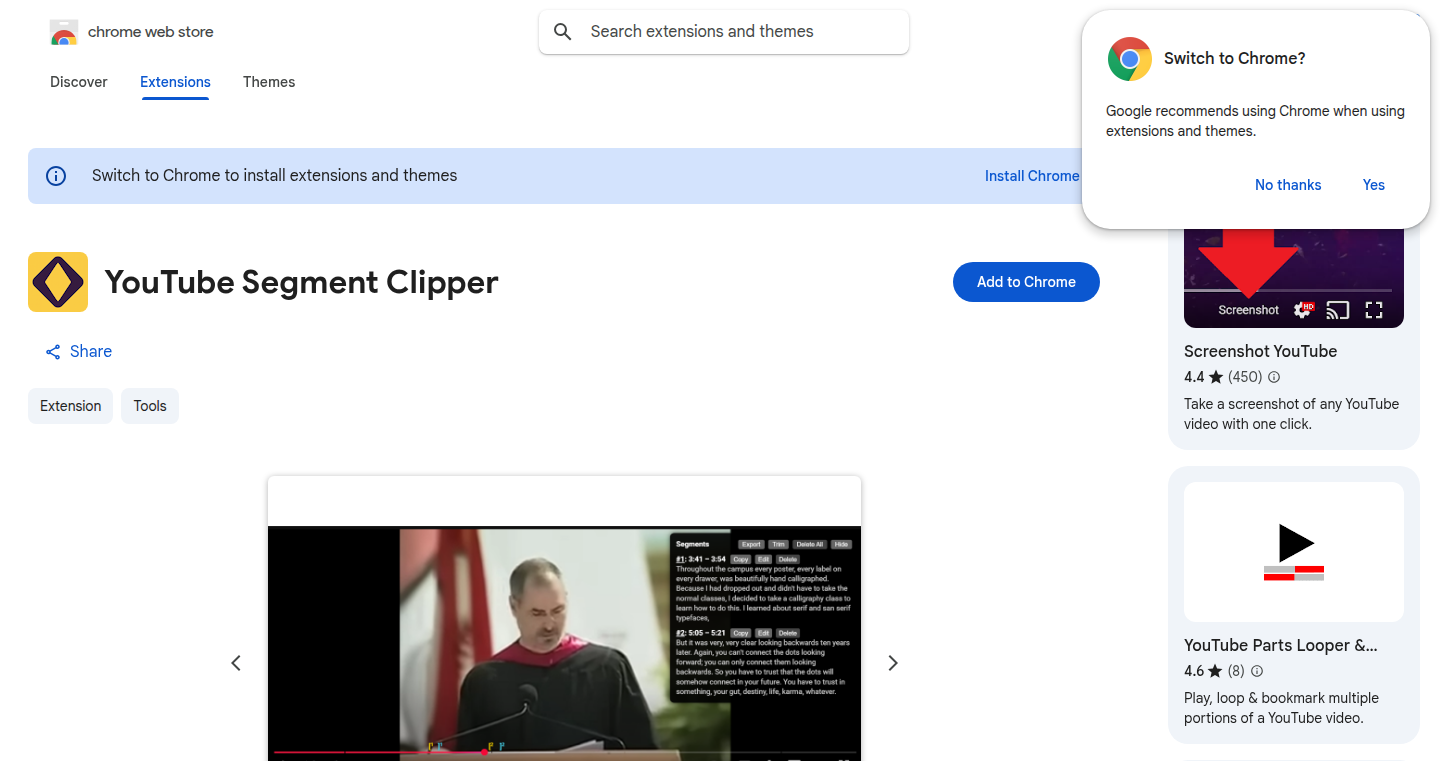Image resolution: width=1440 pixels, height=761 pixels.
Task: Click the Share icon
Action: [x=53, y=352]
